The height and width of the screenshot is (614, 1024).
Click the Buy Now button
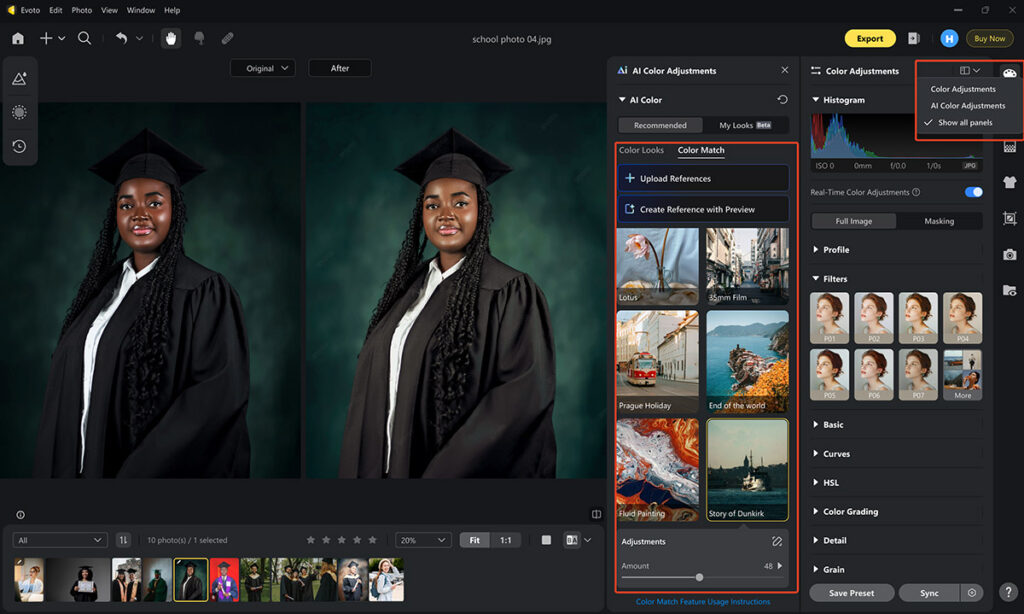989,39
